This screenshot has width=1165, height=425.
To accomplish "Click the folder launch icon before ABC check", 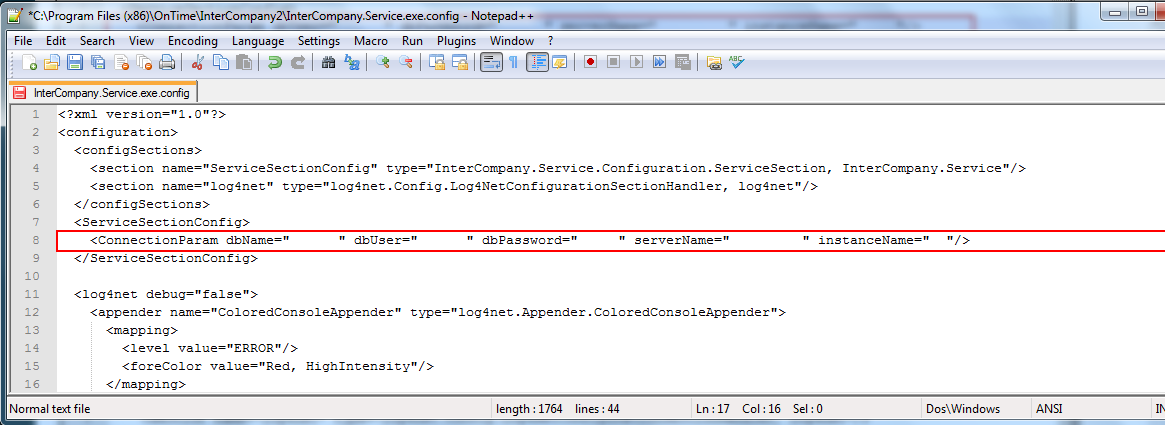I will 713,63.
